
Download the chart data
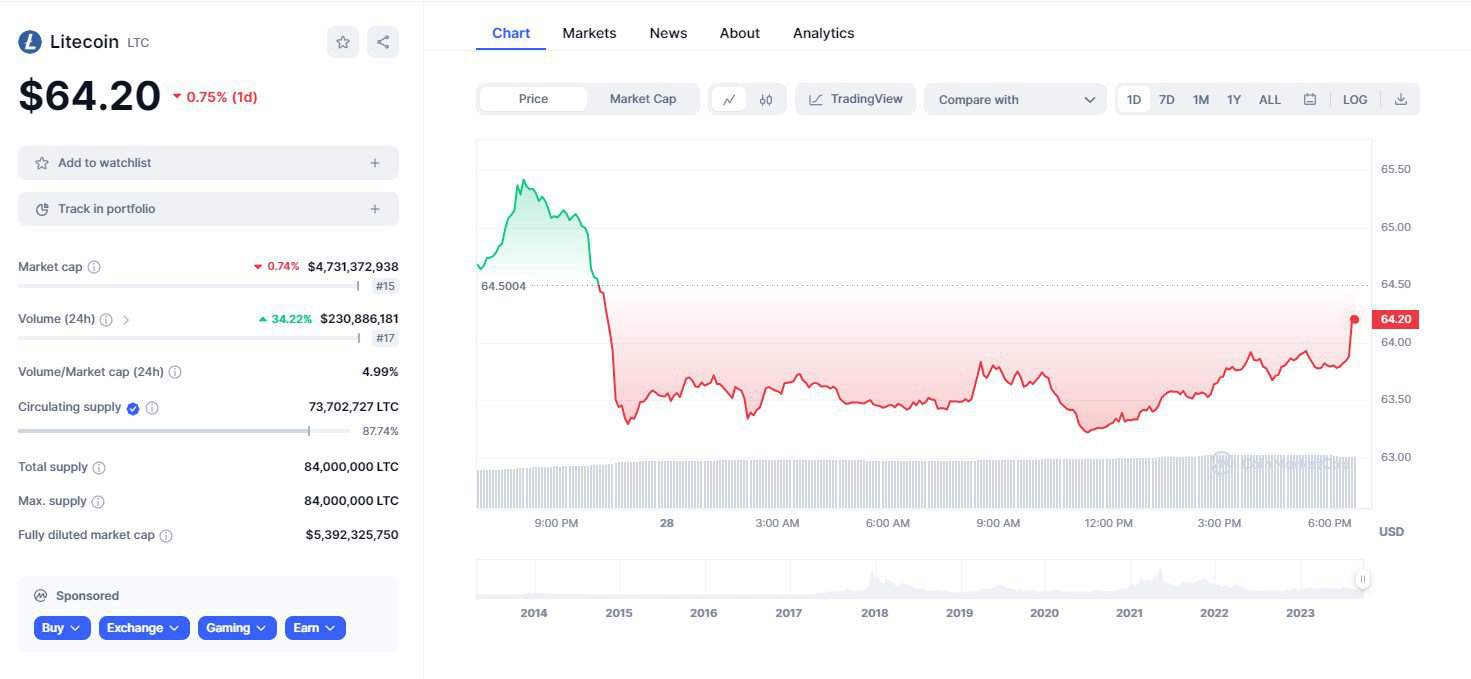tap(1401, 99)
